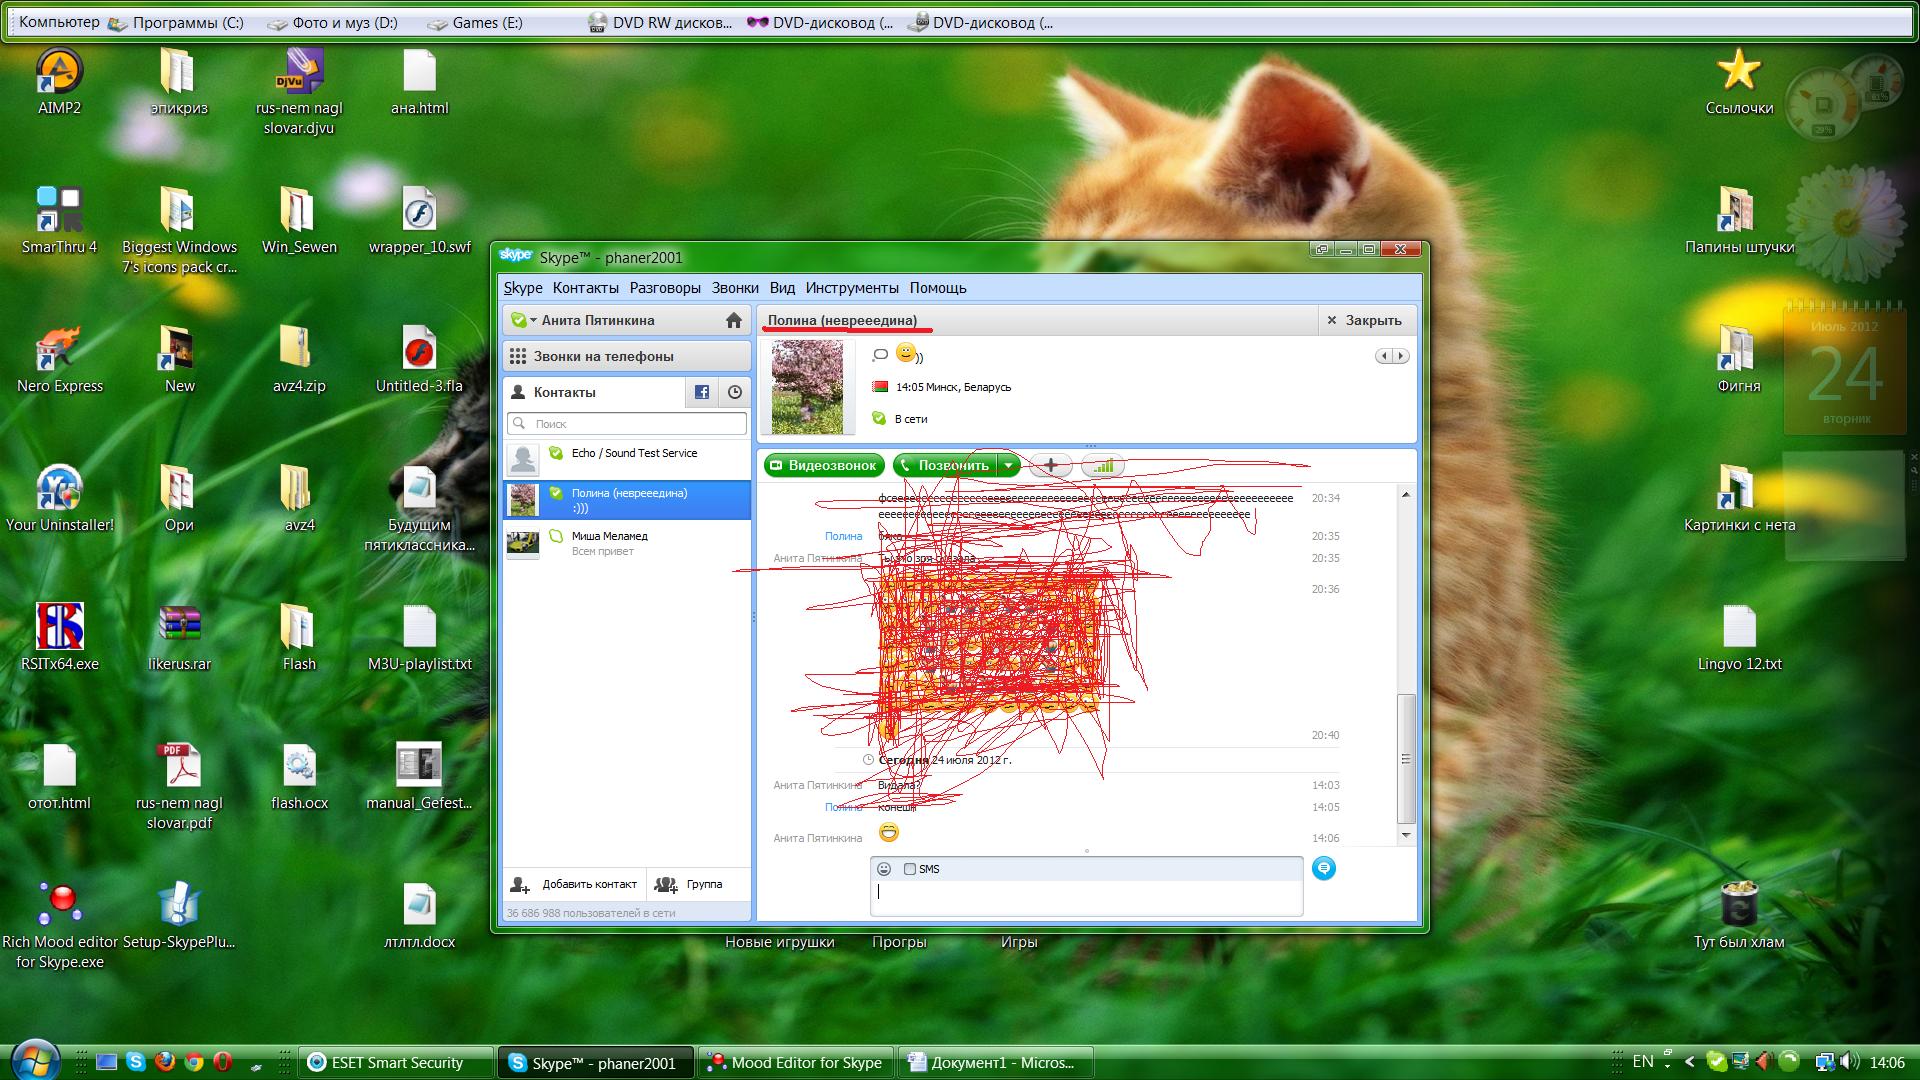The image size is (1920, 1080).
Task: Open Opera browser from the taskbar
Action: 222,1062
